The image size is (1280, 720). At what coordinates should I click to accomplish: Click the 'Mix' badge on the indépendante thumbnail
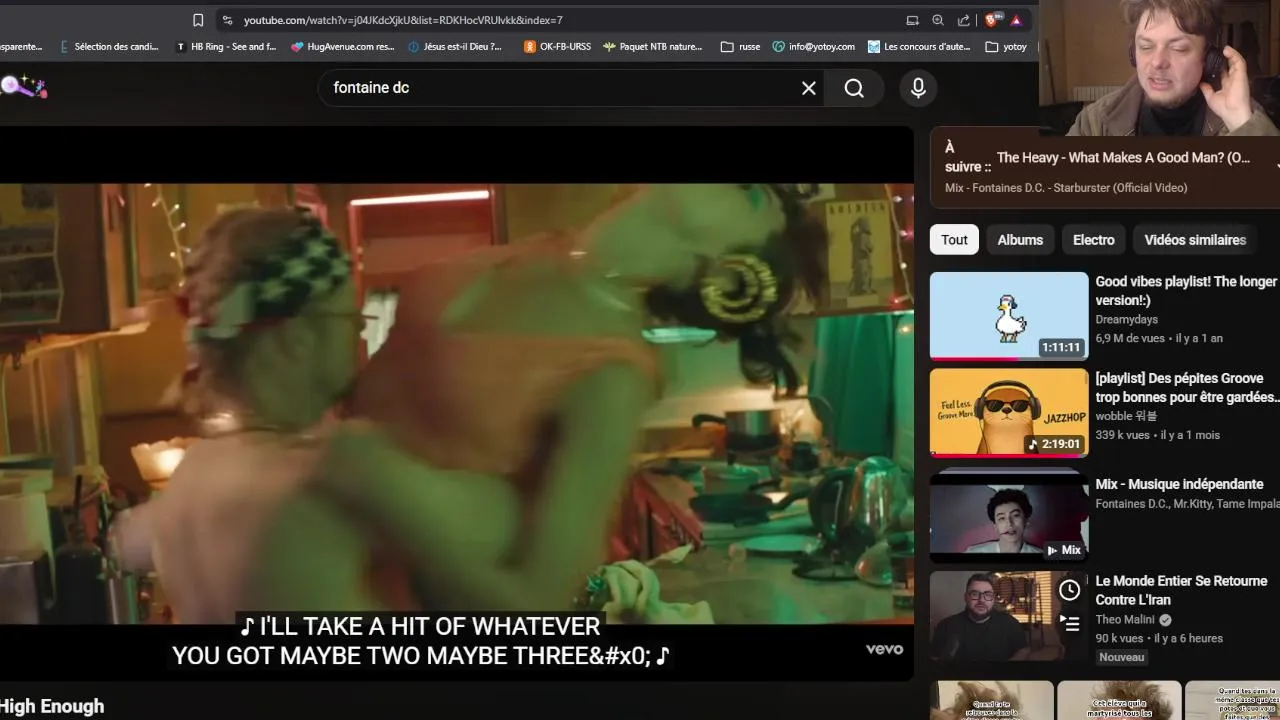(1064, 550)
